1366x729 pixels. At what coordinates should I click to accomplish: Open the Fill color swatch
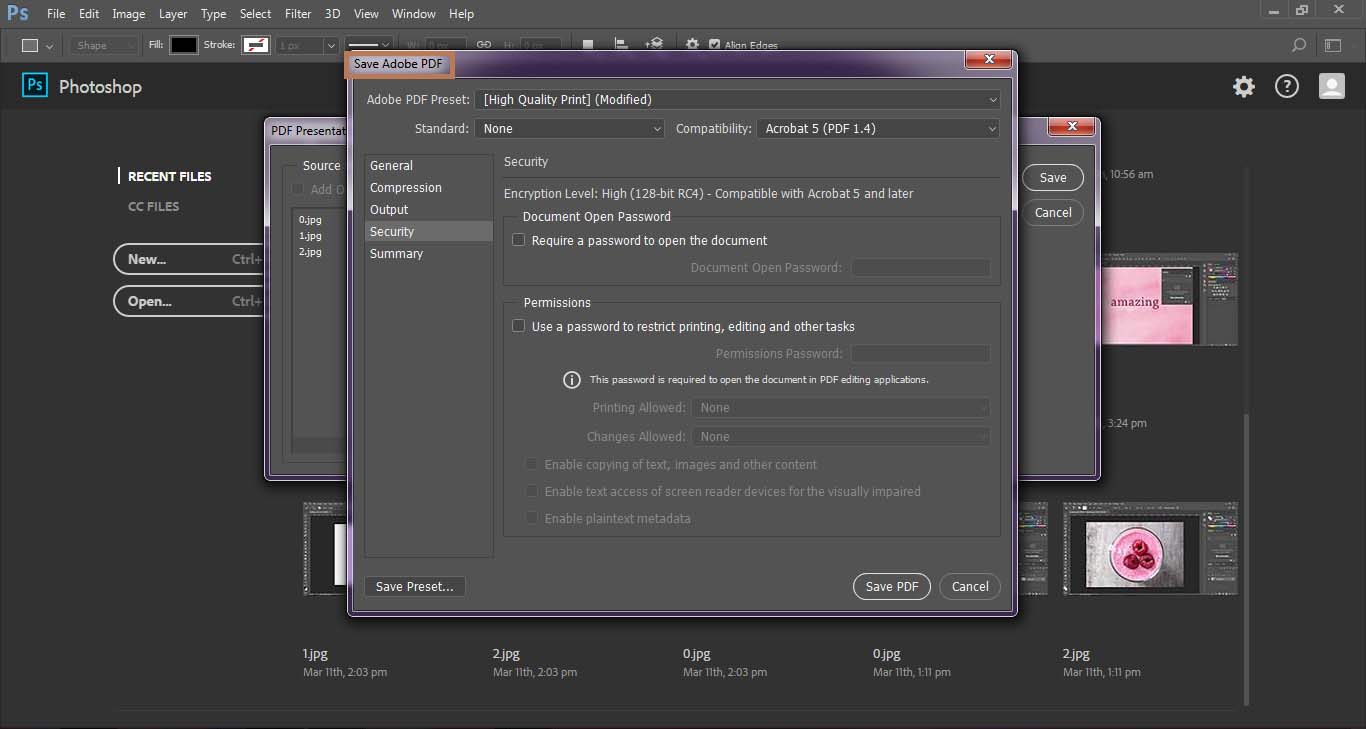(x=184, y=45)
